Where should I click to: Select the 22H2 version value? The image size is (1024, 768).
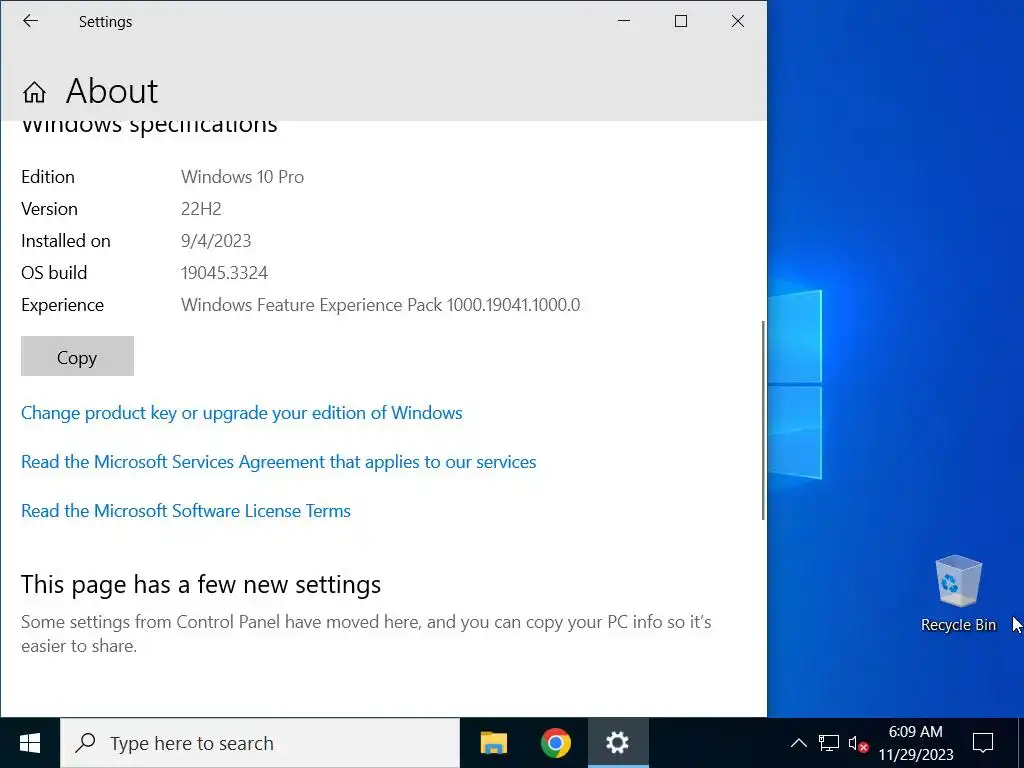pyautogui.click(x=201, y=209)
